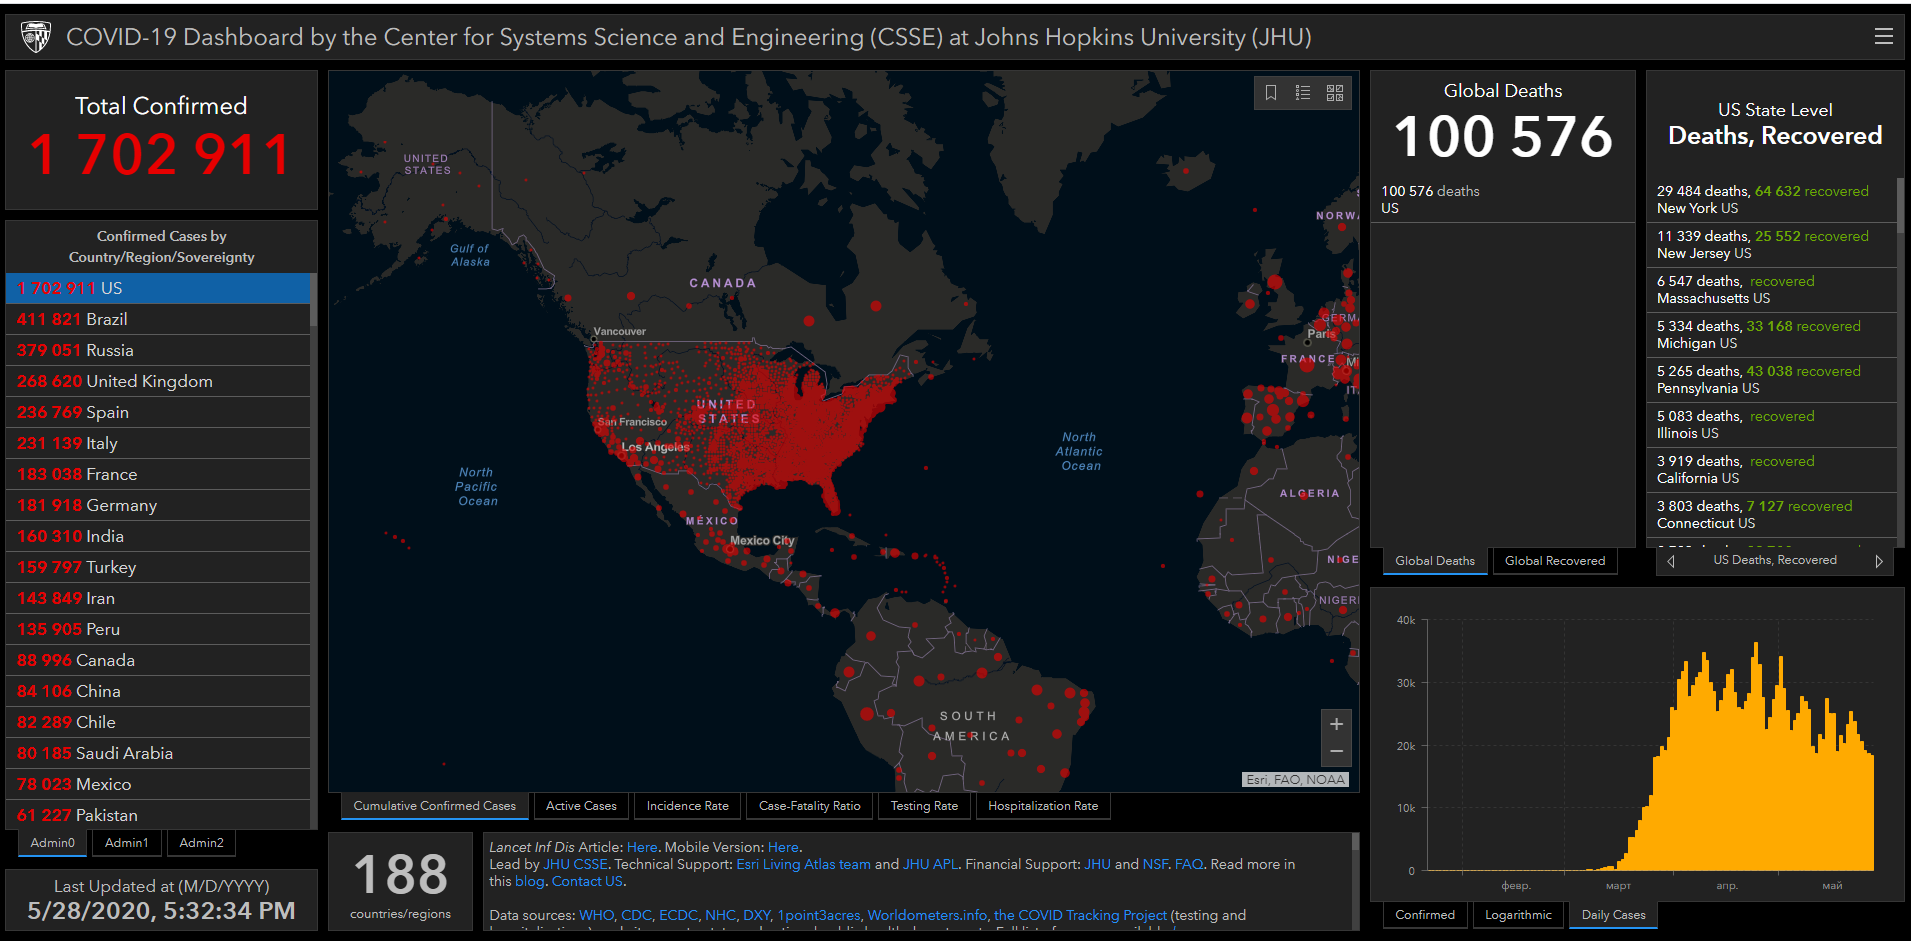Select New York US deaths row
Viewport: 1911px width, 941px height.
[1771, 199]
